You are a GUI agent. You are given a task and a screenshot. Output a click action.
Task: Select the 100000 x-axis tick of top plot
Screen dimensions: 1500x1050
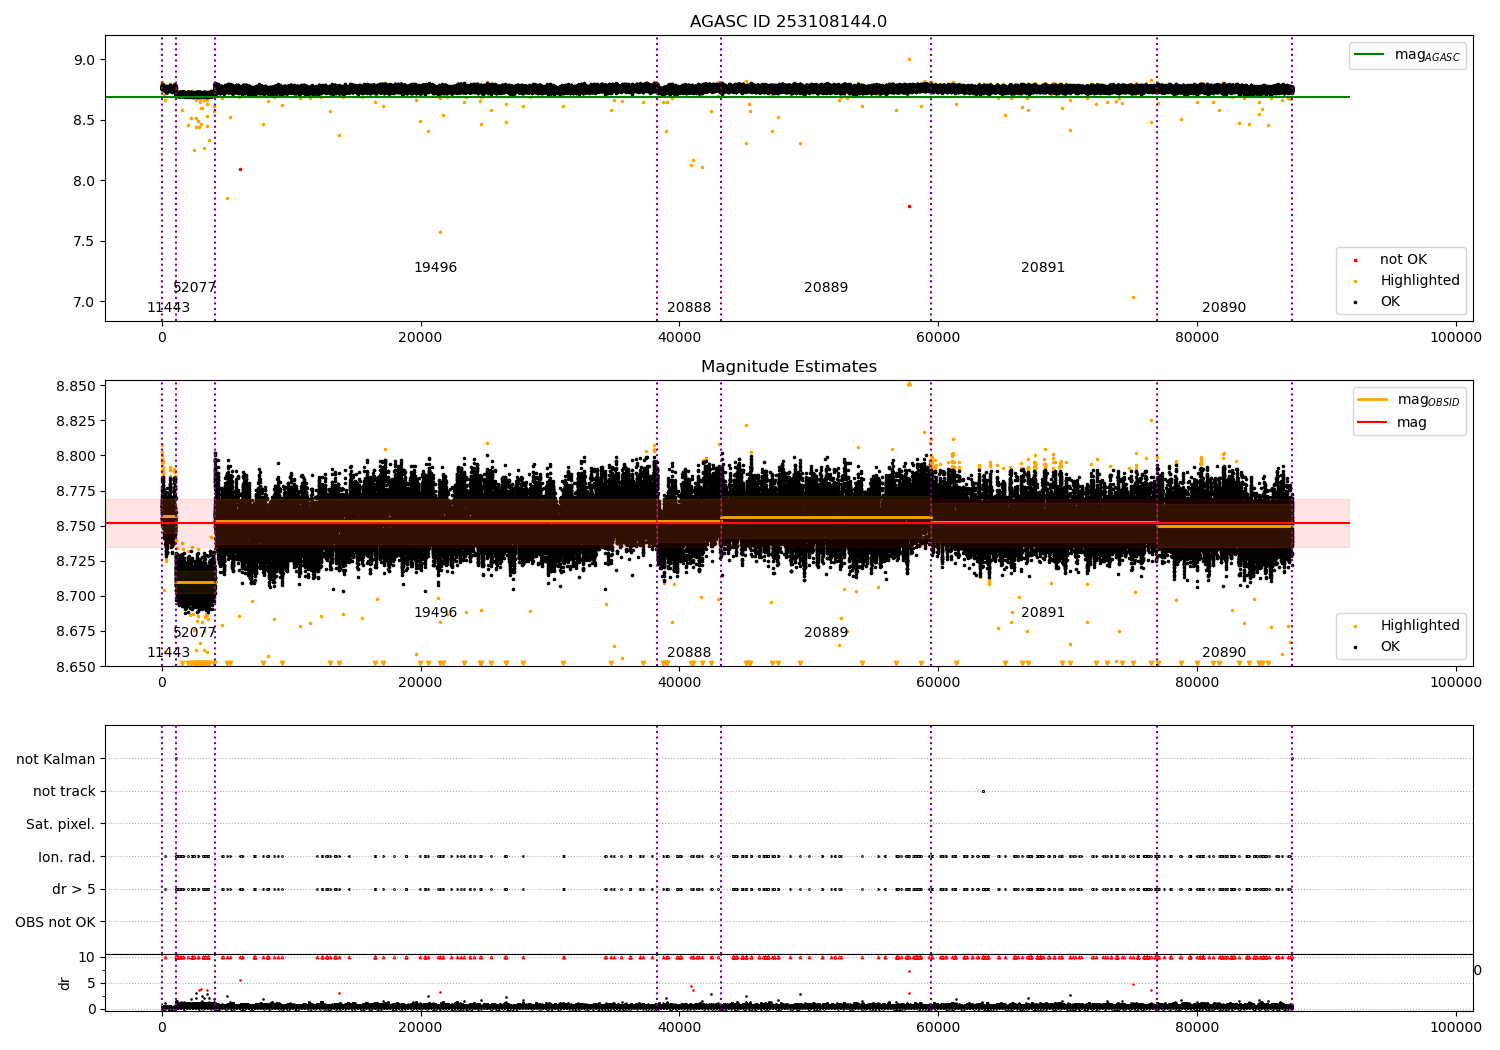click(1456, 338)
